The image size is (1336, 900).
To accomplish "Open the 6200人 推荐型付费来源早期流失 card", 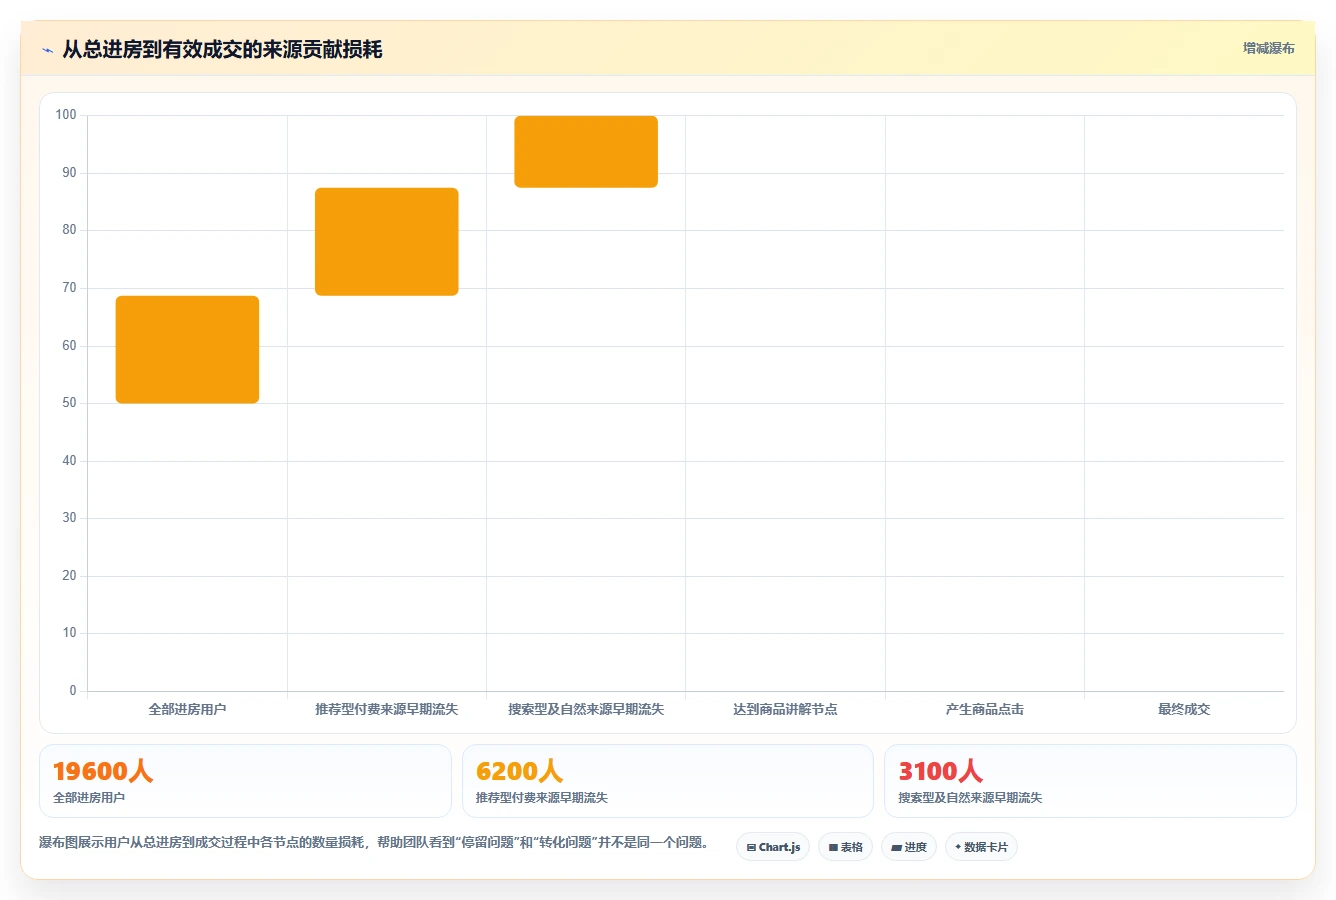I will click(x=667, y=781).
